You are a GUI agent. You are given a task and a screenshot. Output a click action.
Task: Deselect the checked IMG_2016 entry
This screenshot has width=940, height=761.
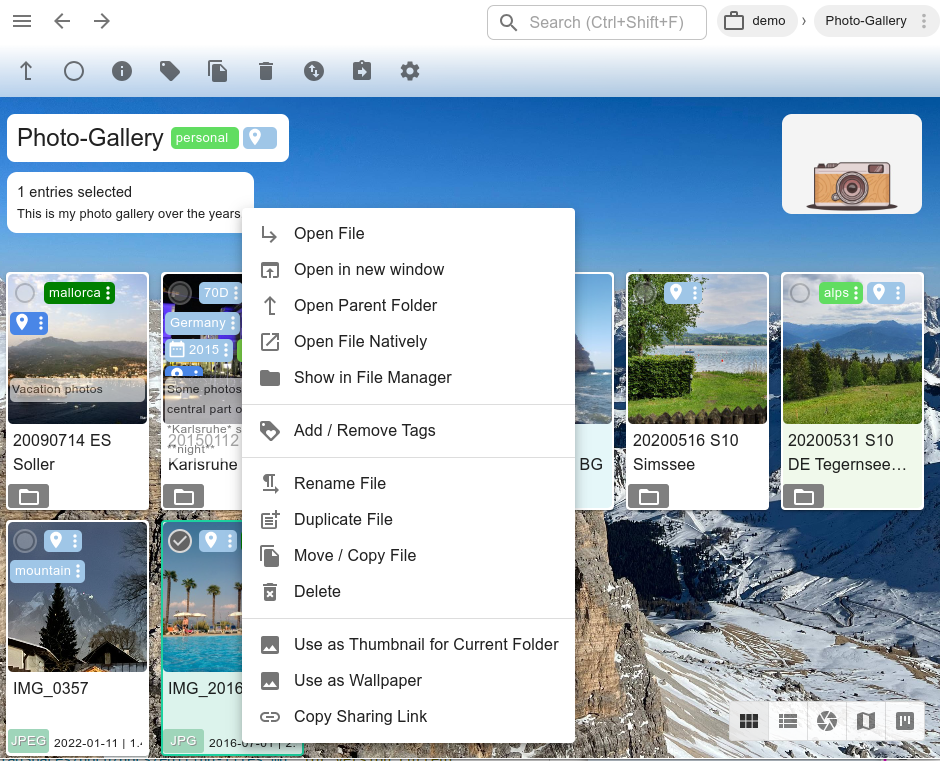tap(180, 541)
